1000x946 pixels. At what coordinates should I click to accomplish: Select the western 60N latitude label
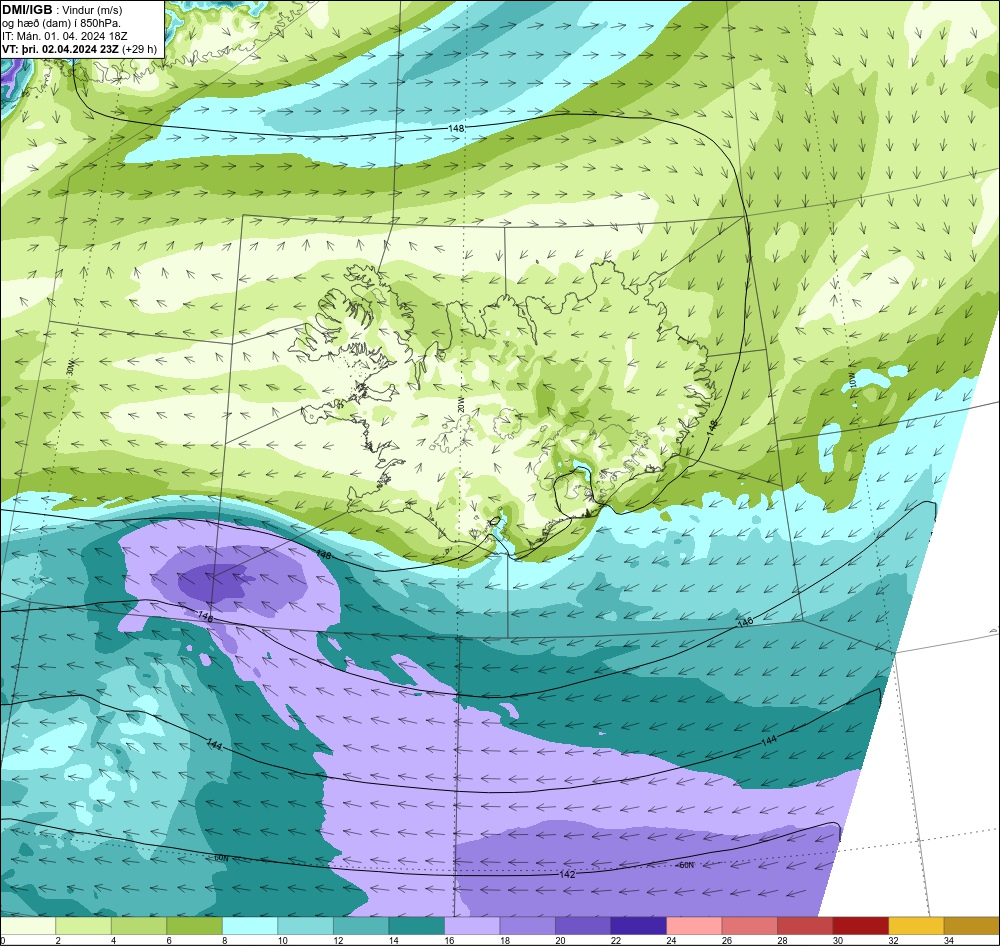click(x=221, y=858)
